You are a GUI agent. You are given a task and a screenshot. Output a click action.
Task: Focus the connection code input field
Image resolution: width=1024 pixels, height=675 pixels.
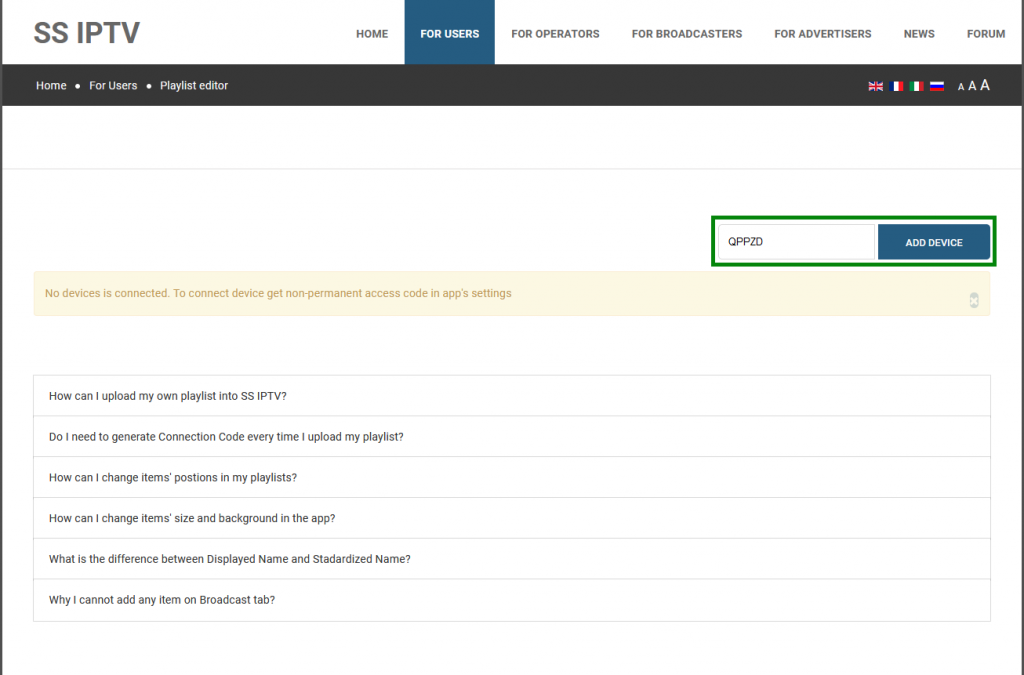coord(796,242)
